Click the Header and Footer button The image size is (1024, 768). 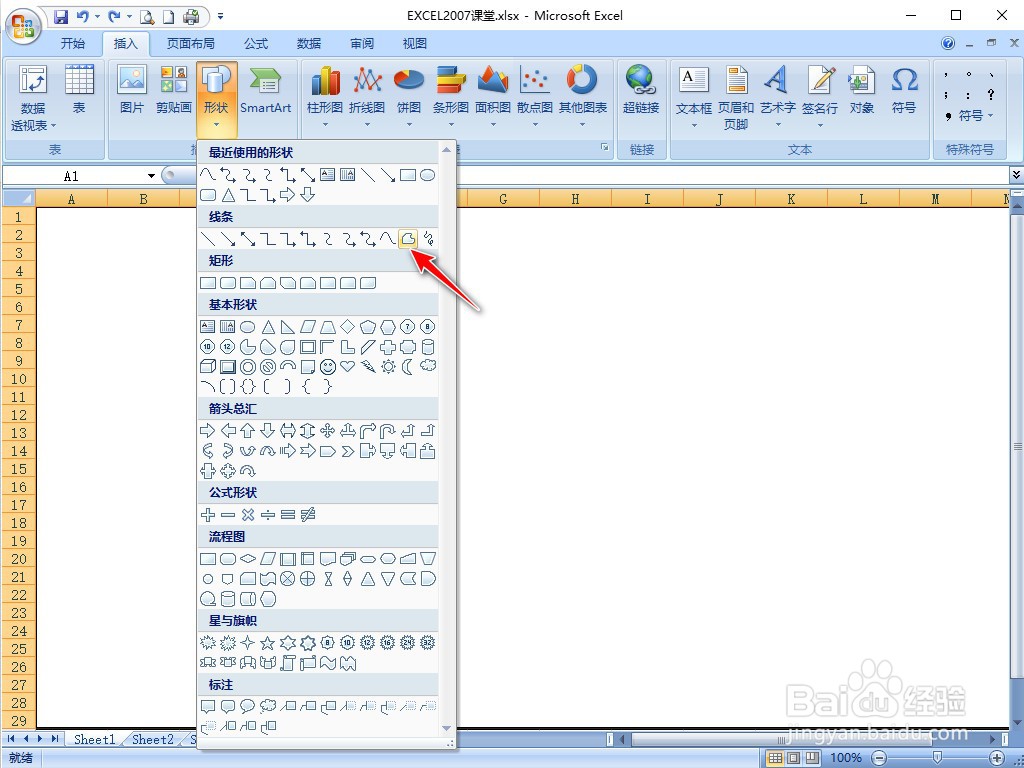(x=736, y=97)
